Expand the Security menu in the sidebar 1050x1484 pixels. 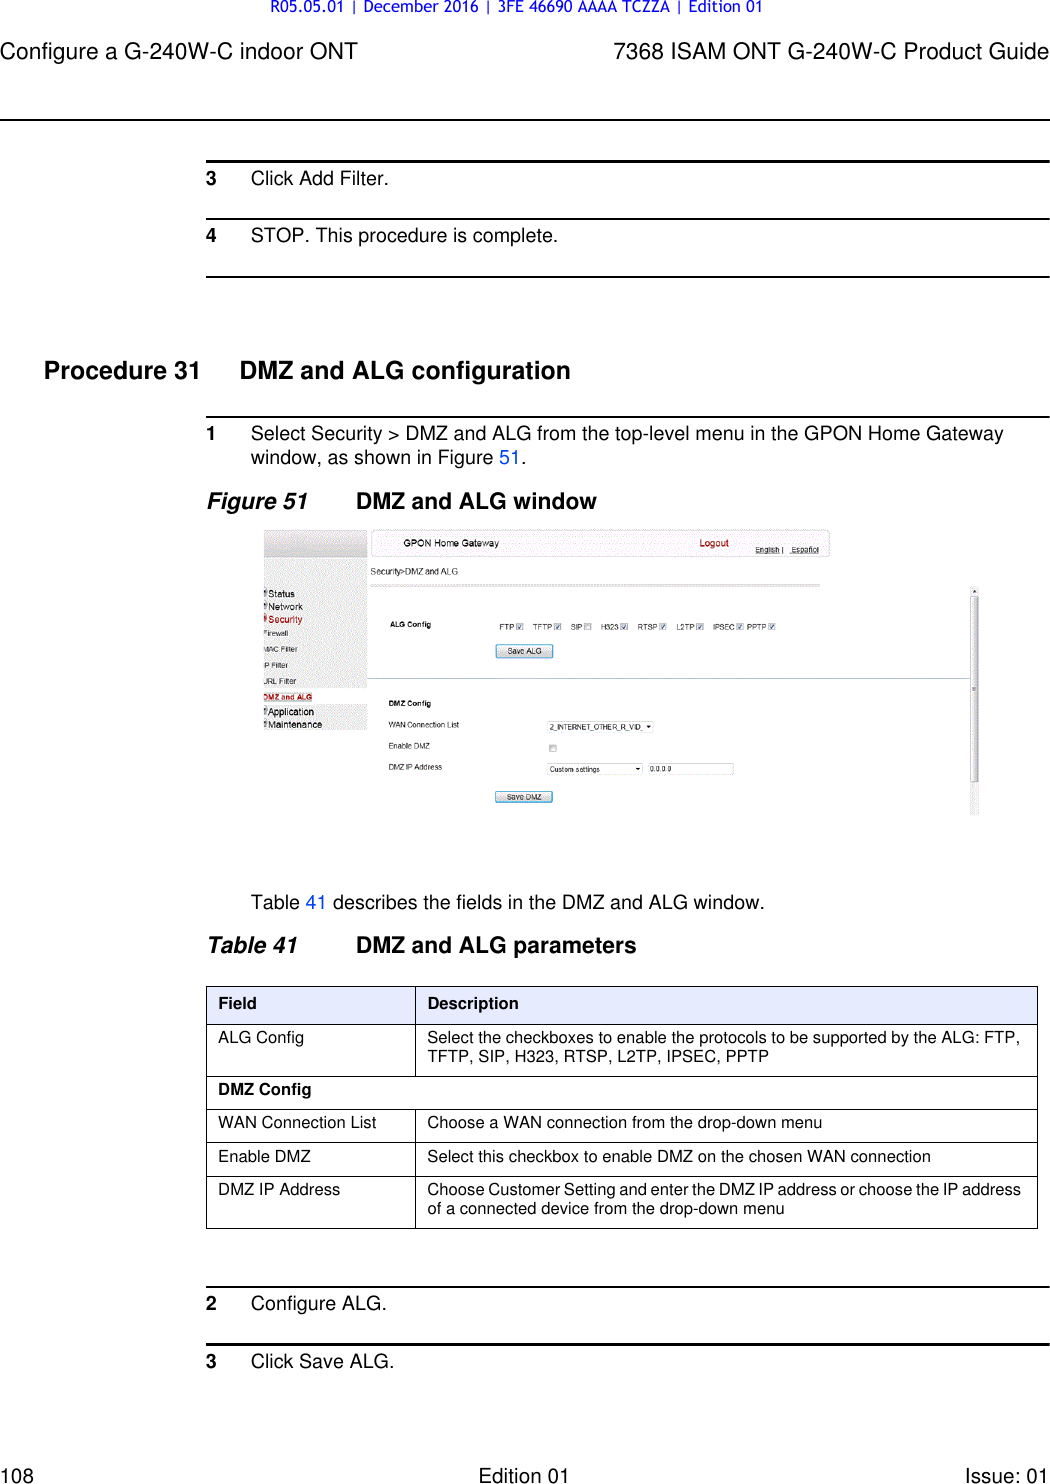click(286, 619)
